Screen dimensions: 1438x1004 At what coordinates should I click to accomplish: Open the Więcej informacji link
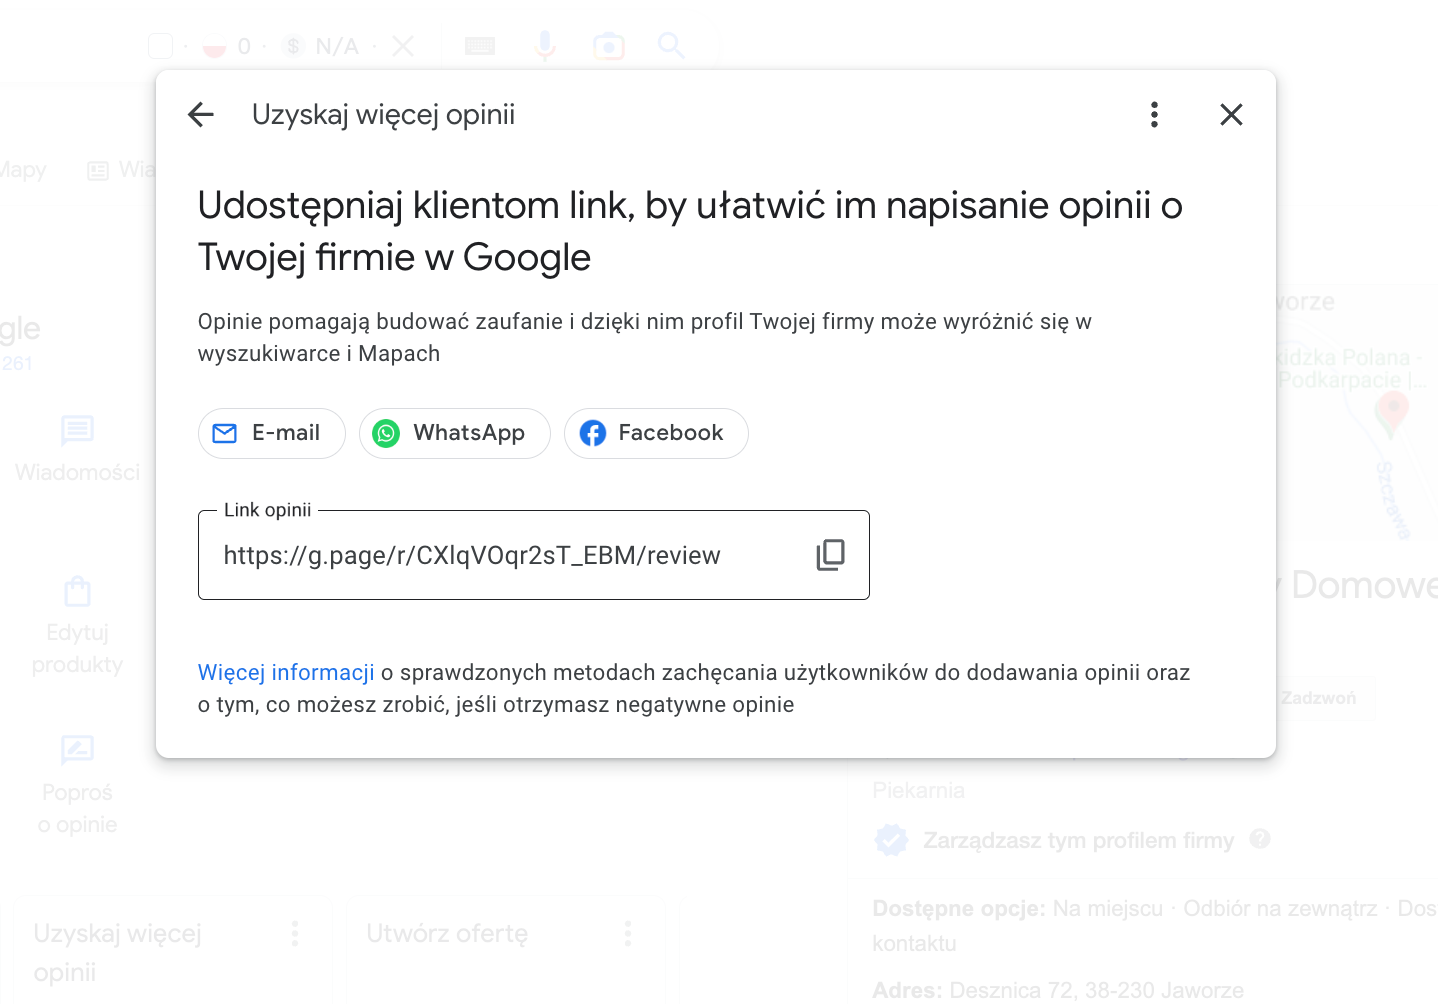point(286,672)
